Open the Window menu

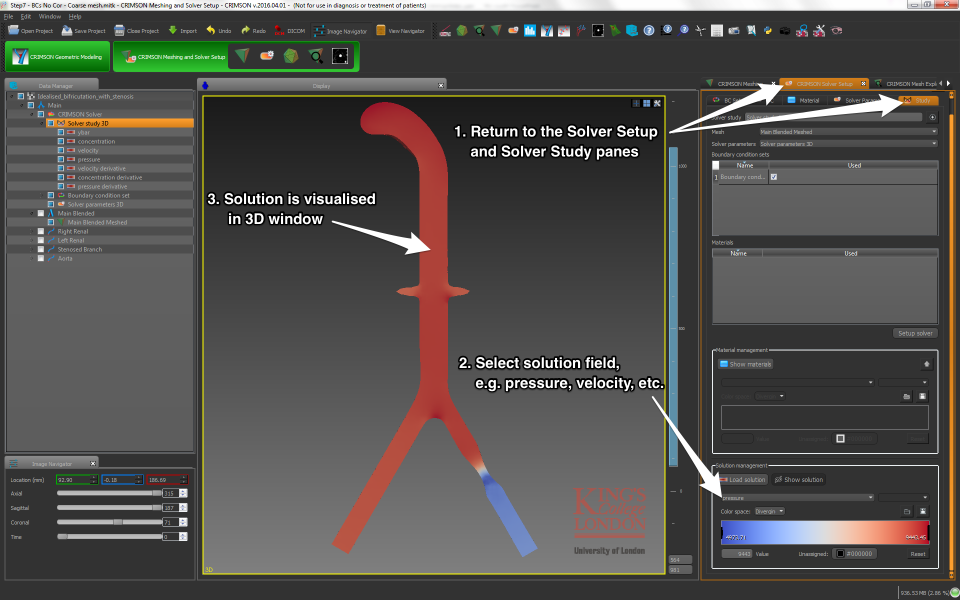[48, 17]
